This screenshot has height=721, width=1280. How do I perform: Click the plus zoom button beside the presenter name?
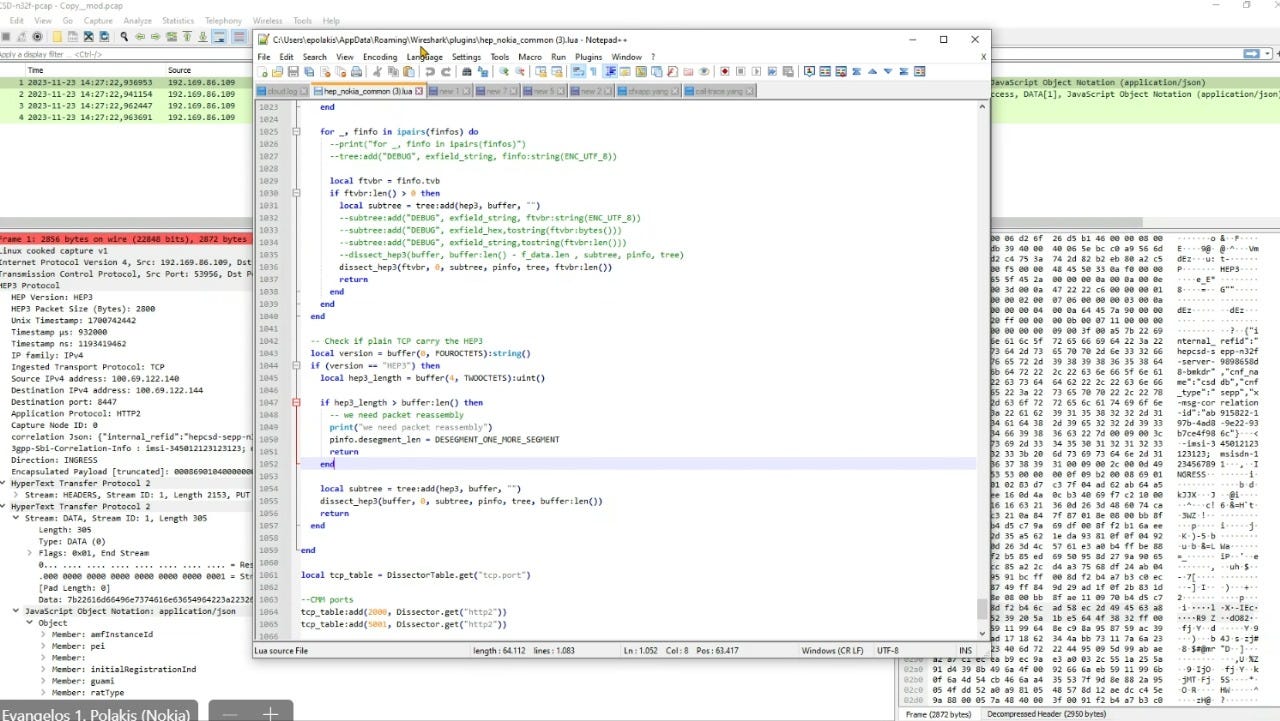(x=270, y=713)
